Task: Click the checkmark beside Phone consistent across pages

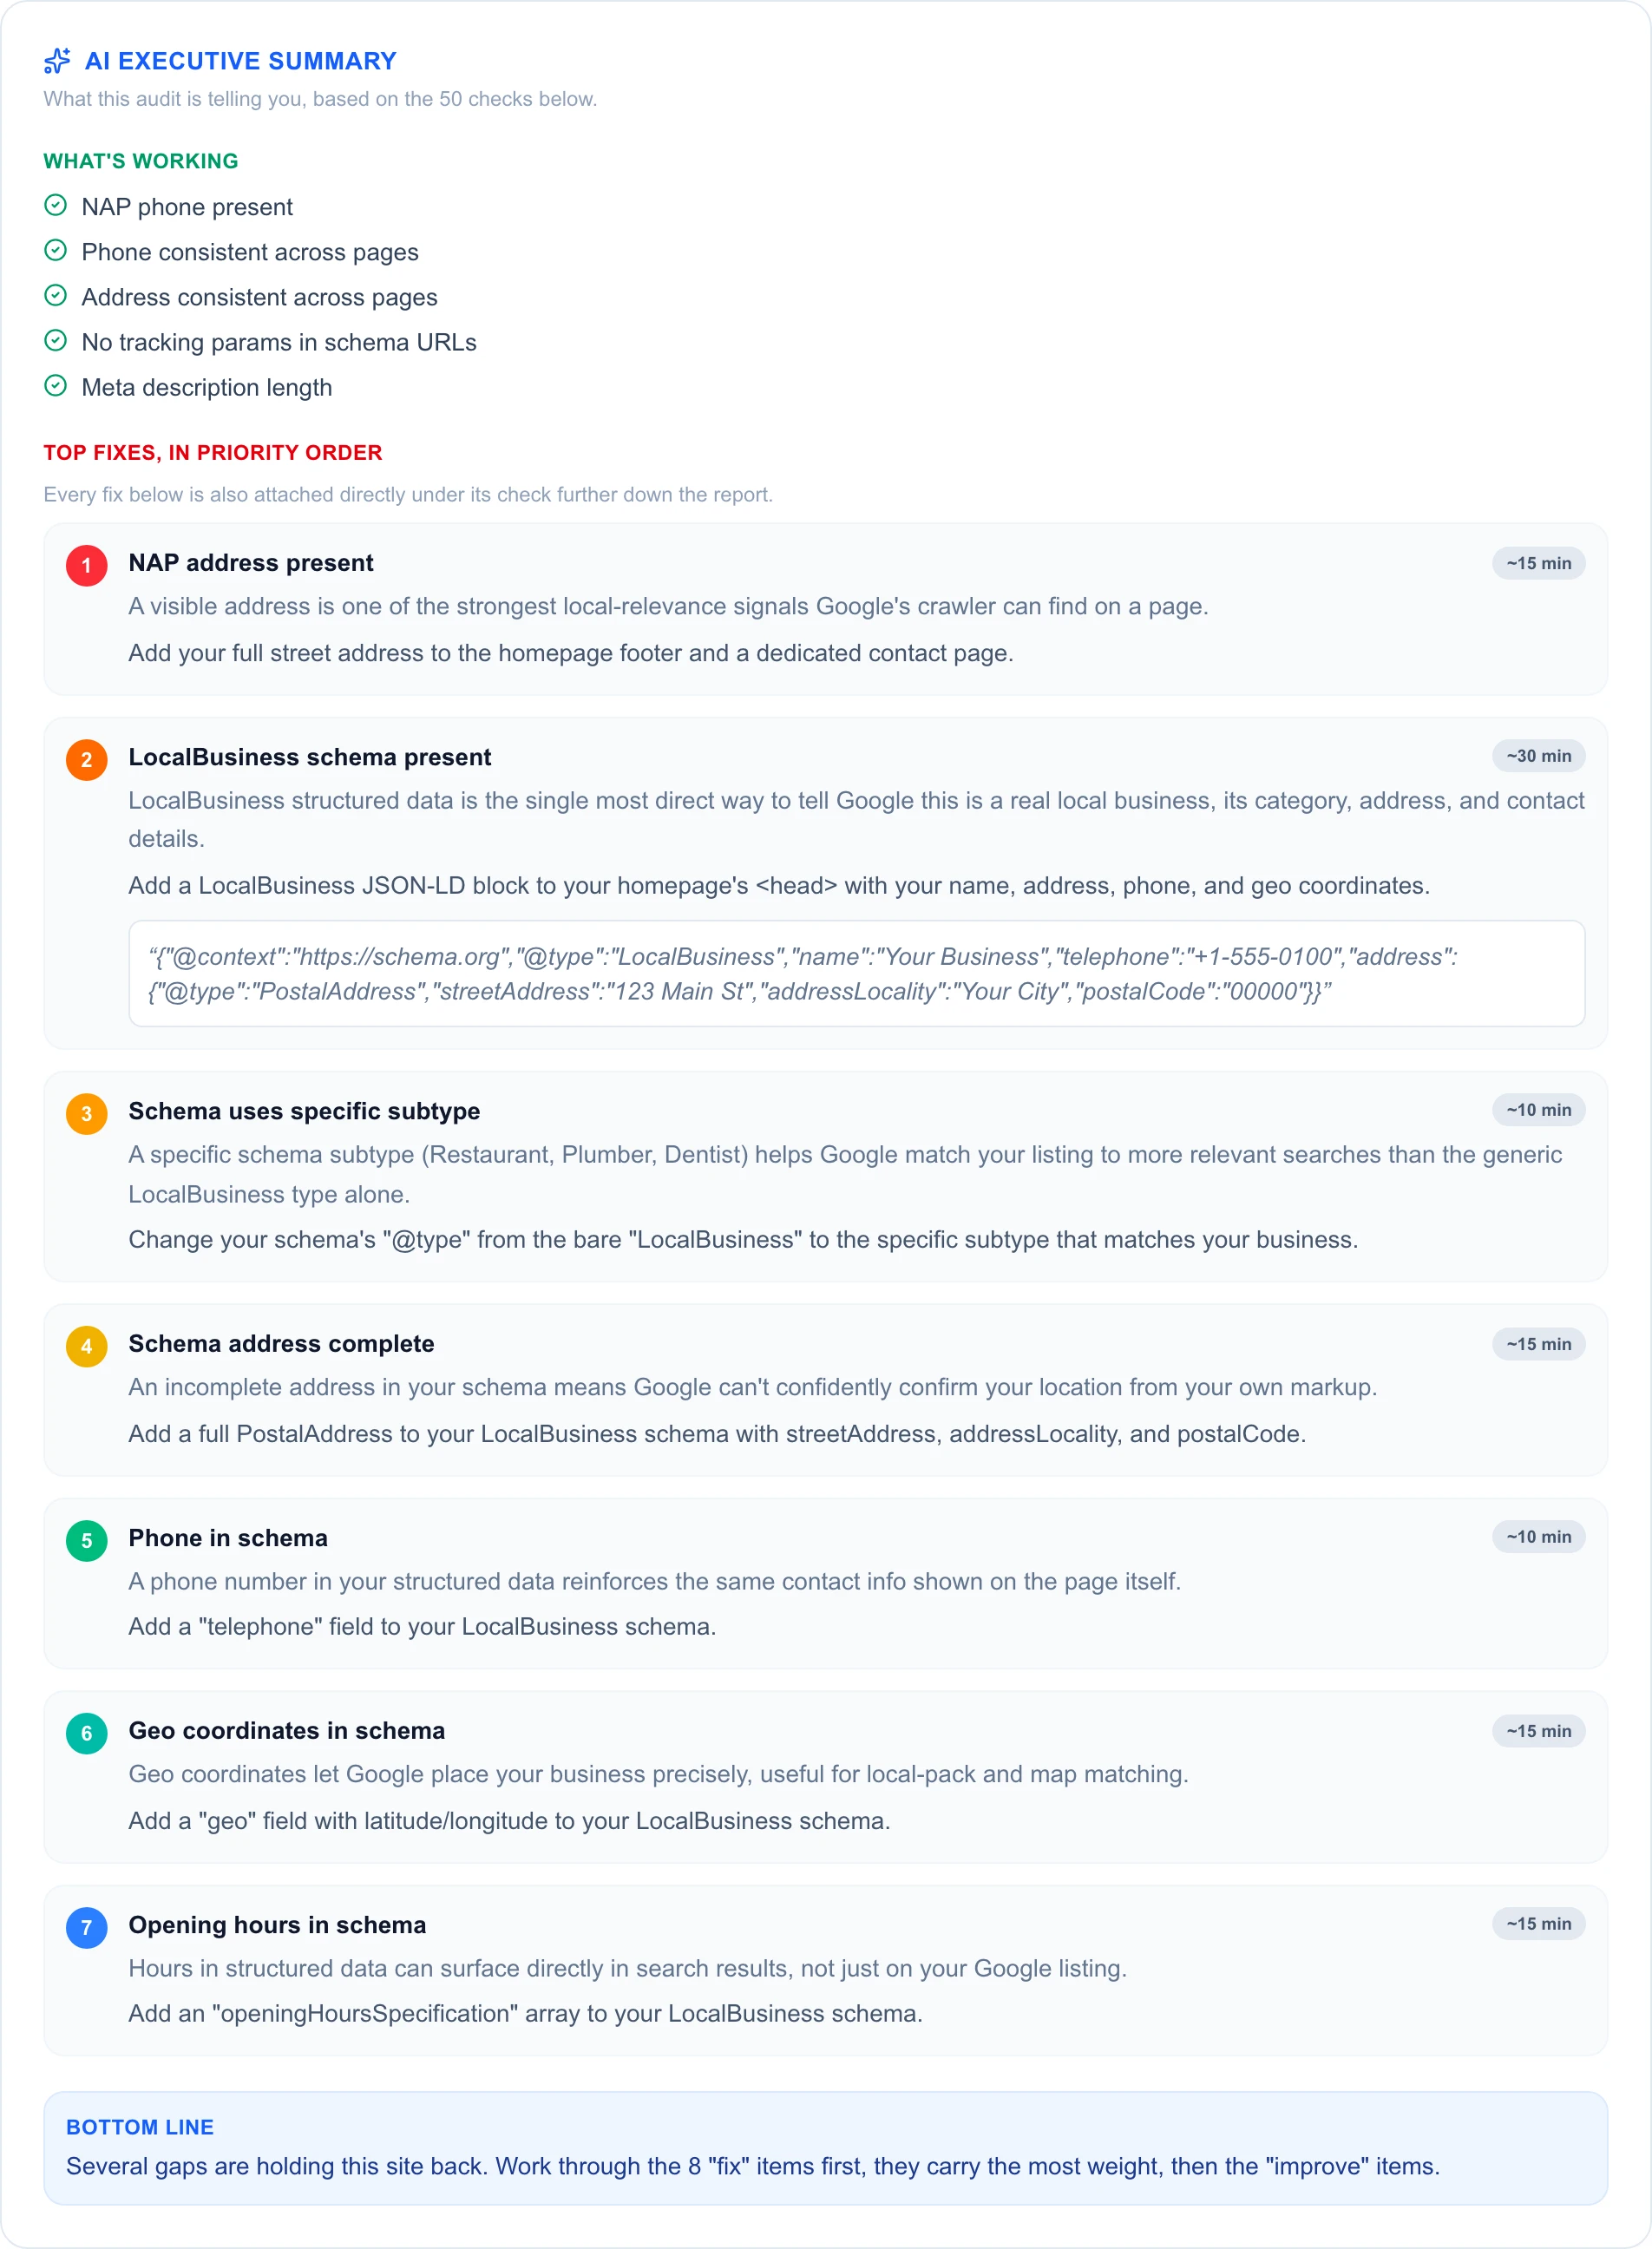Action: pos(56,250)
